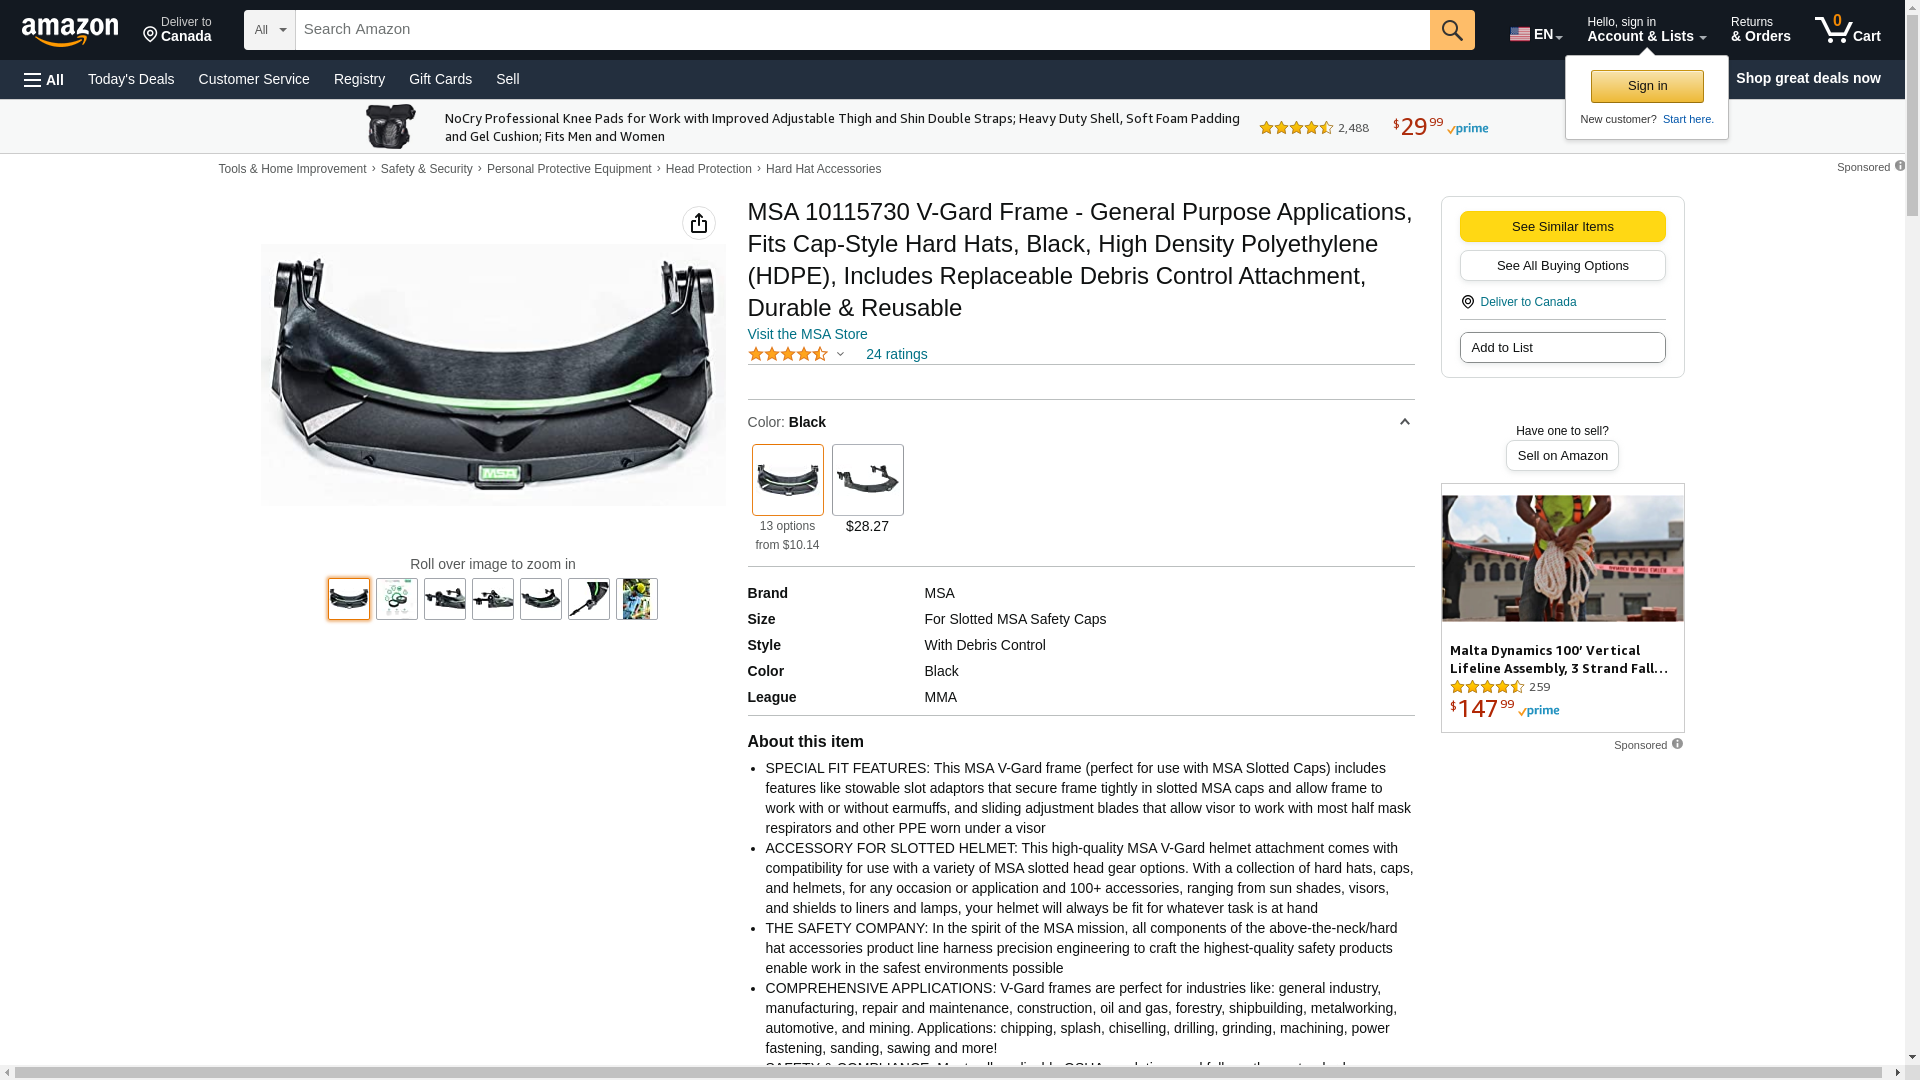Select the Black 13 options color swatch
This screenshot has height=1080, width=1920.
point(787,481)
